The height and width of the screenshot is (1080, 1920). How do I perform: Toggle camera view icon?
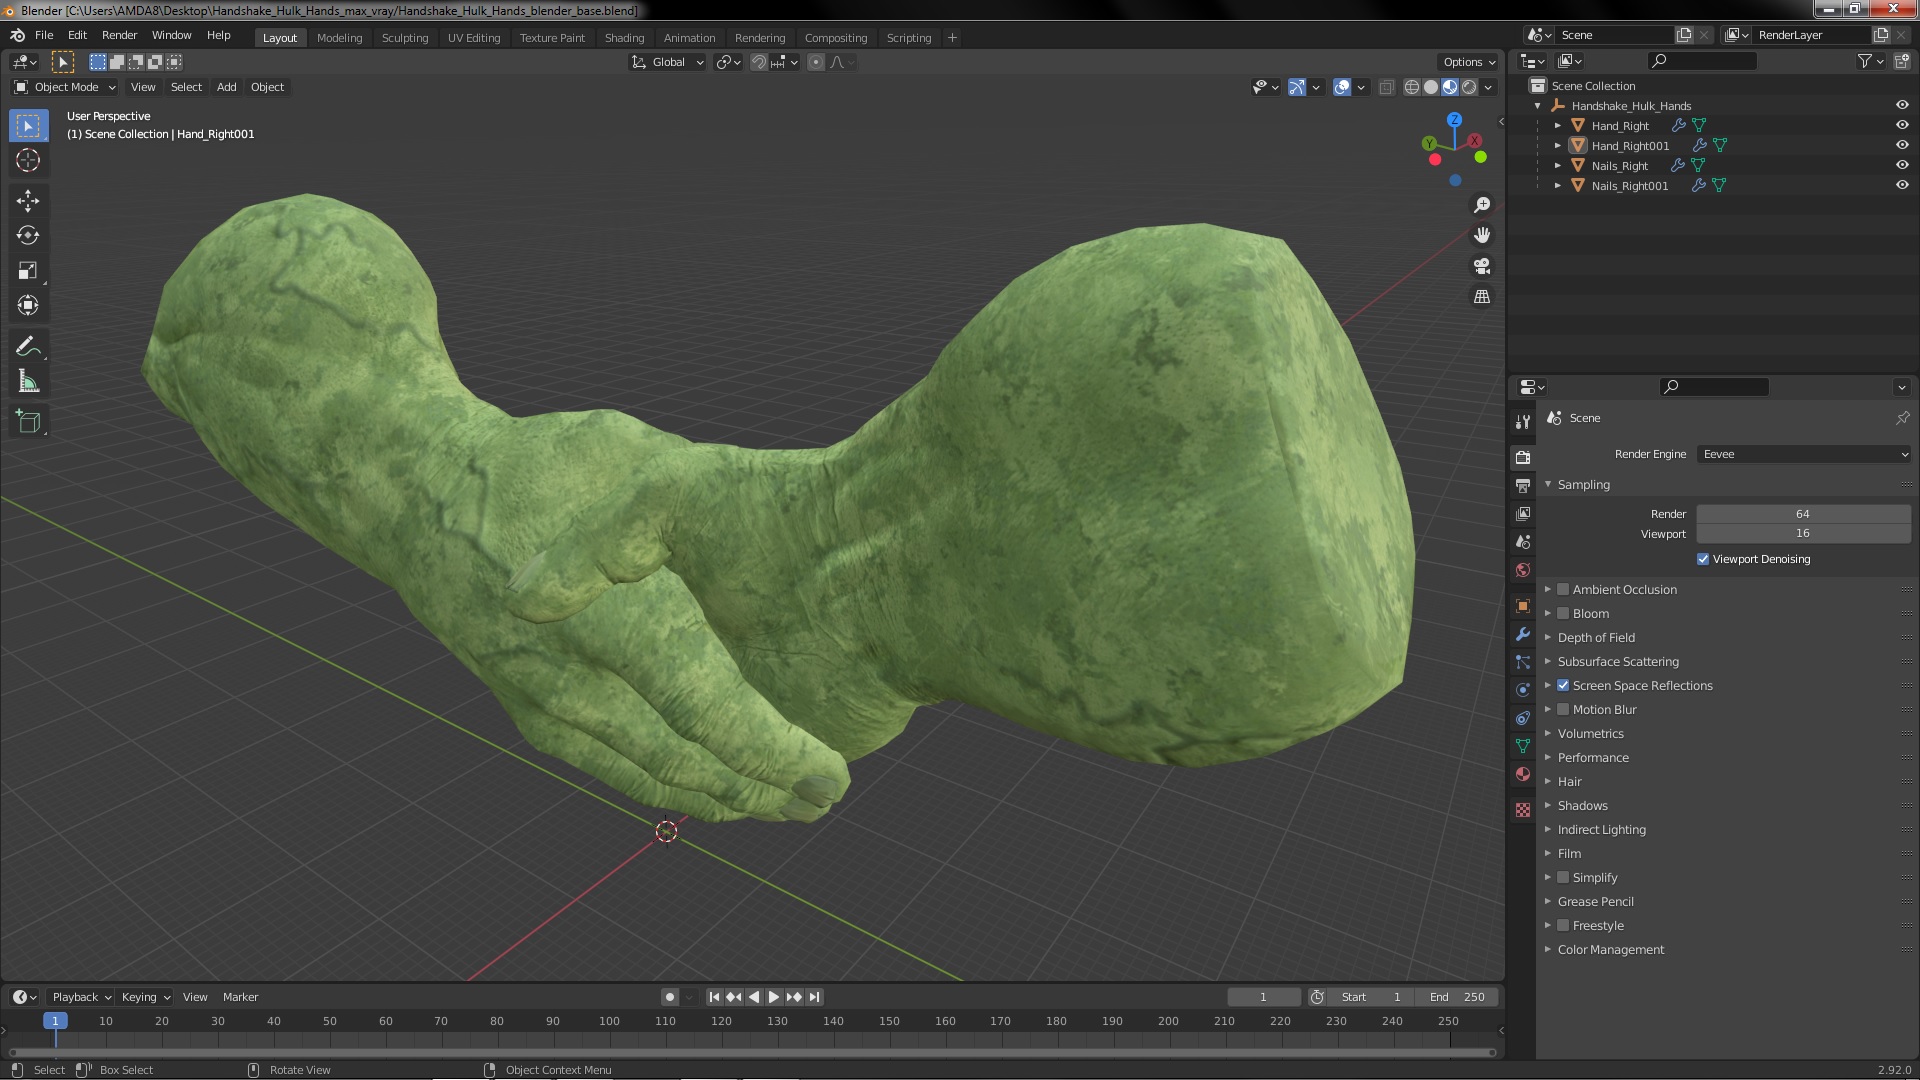1482,266
